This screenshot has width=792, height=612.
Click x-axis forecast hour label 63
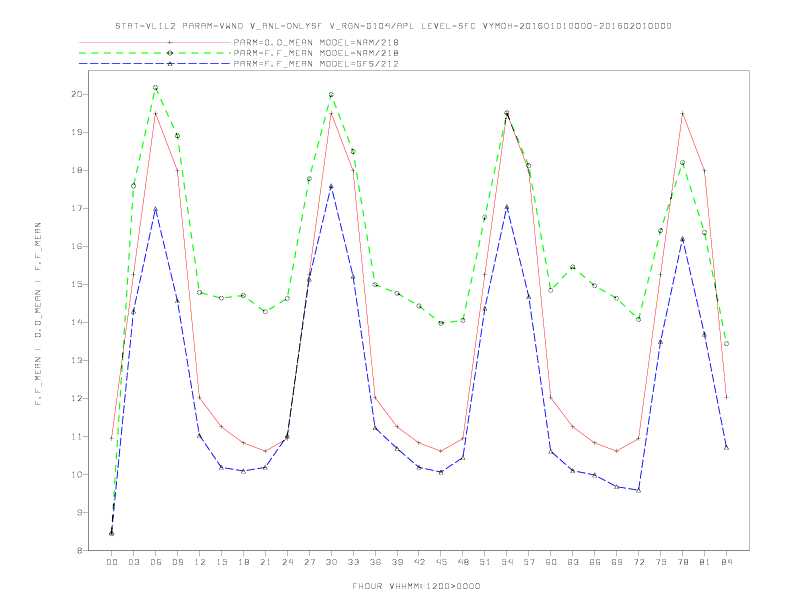click(573, 562)
